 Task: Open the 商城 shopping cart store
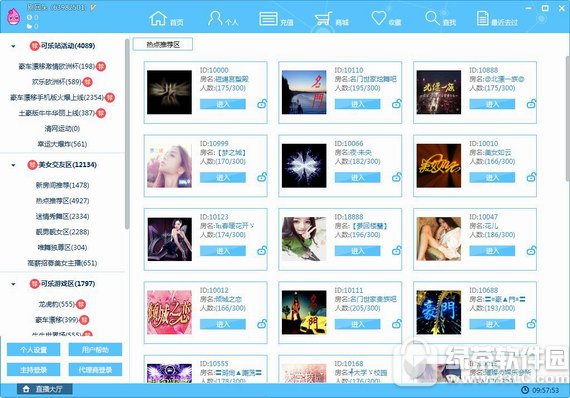[331, 19]
